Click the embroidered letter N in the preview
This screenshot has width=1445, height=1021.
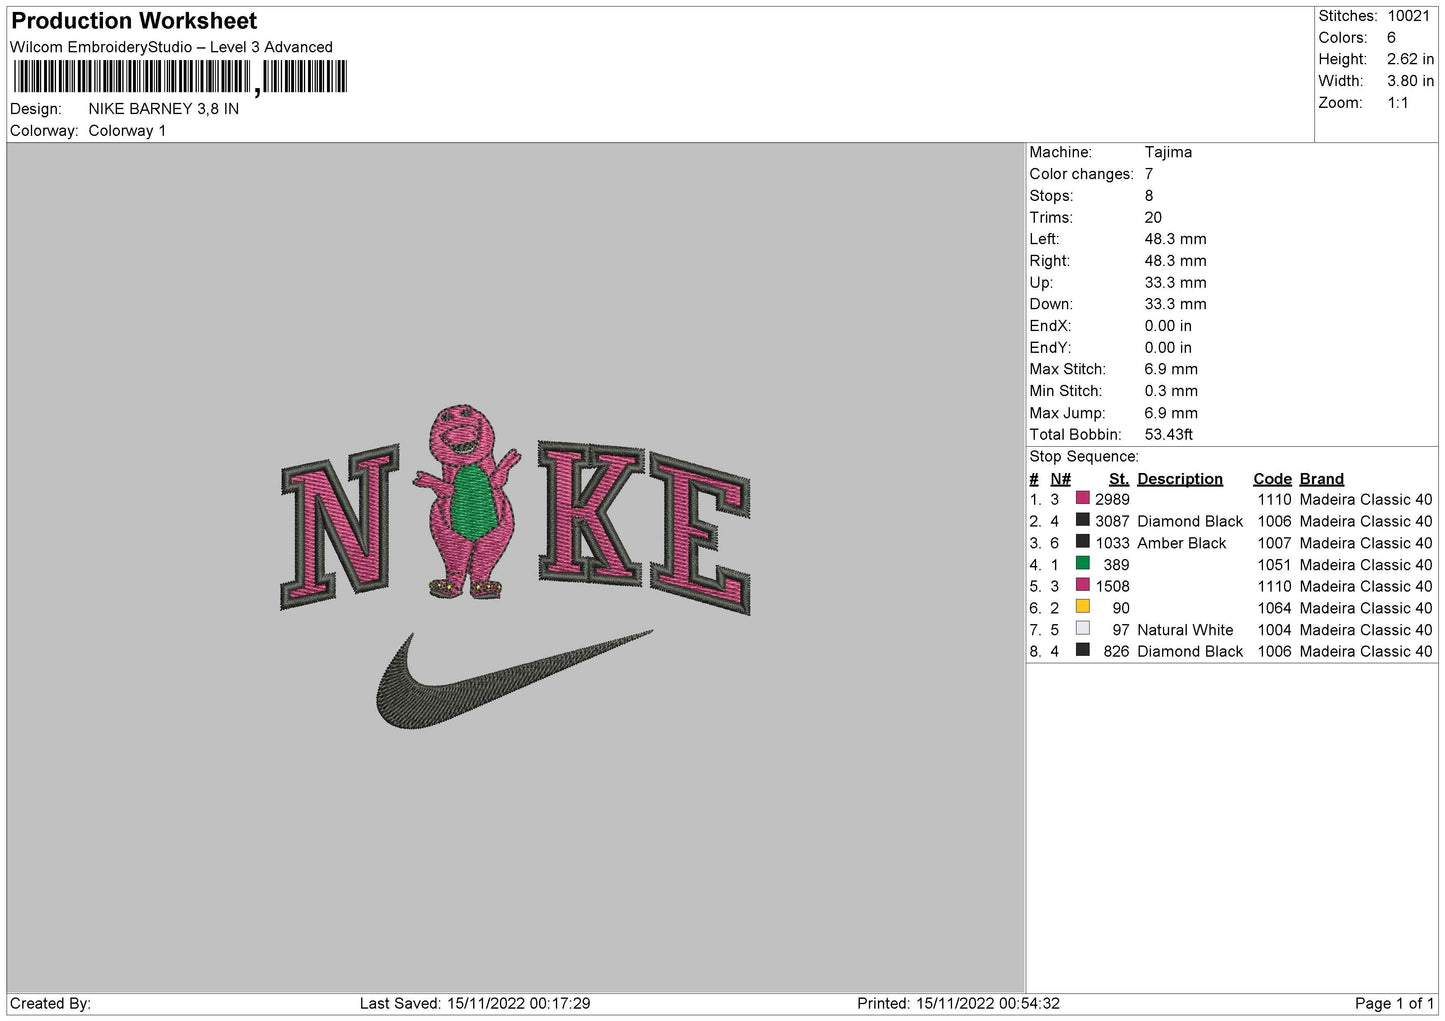point(340,528)
